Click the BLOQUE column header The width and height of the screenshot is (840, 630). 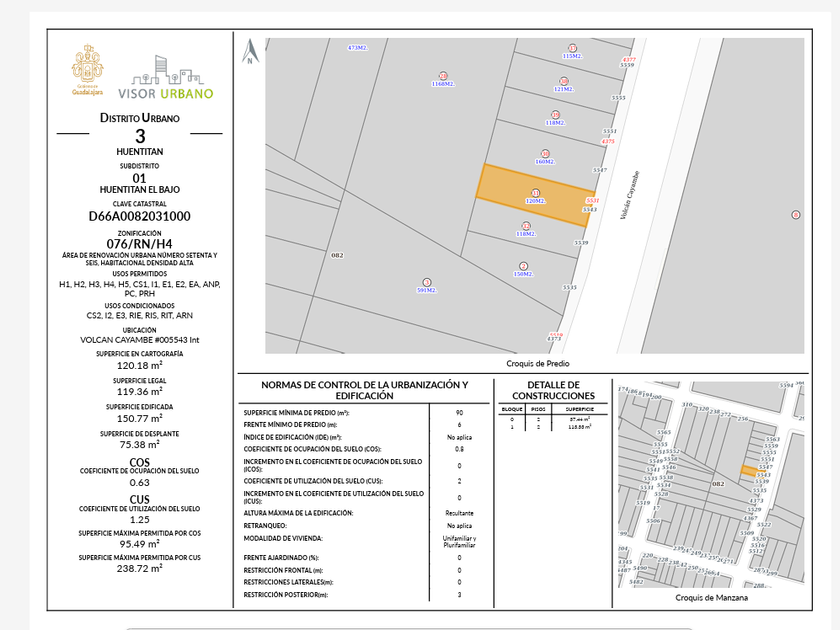pos(512,409)
